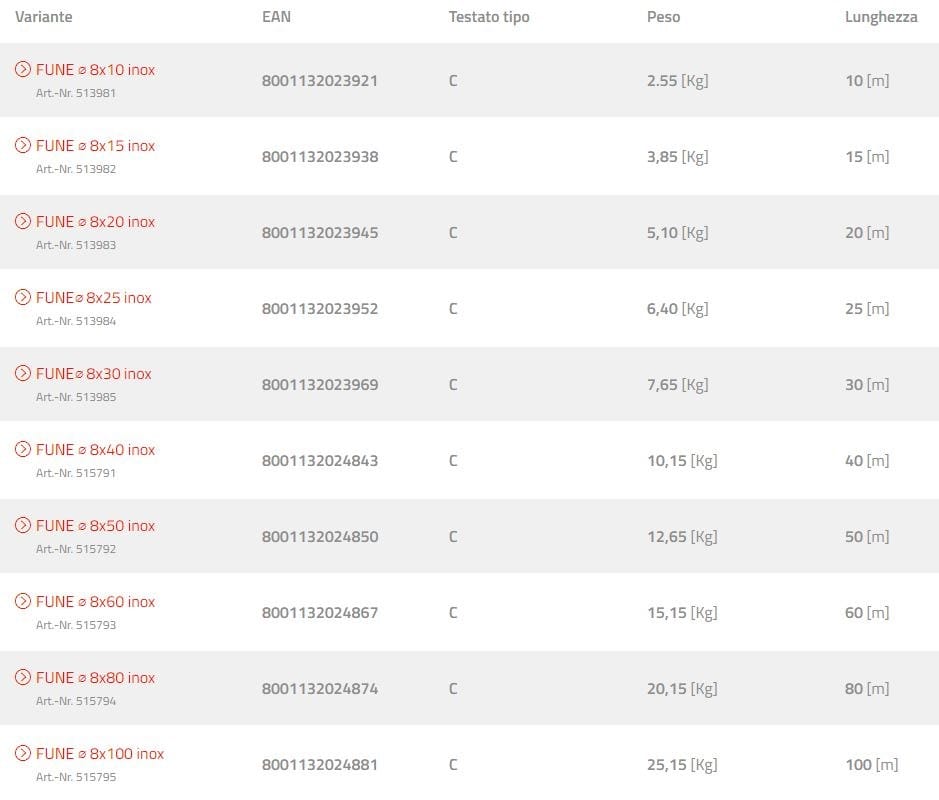Click the circled arrow next to FUNE 8x15 inox

(x=23, y=145)
